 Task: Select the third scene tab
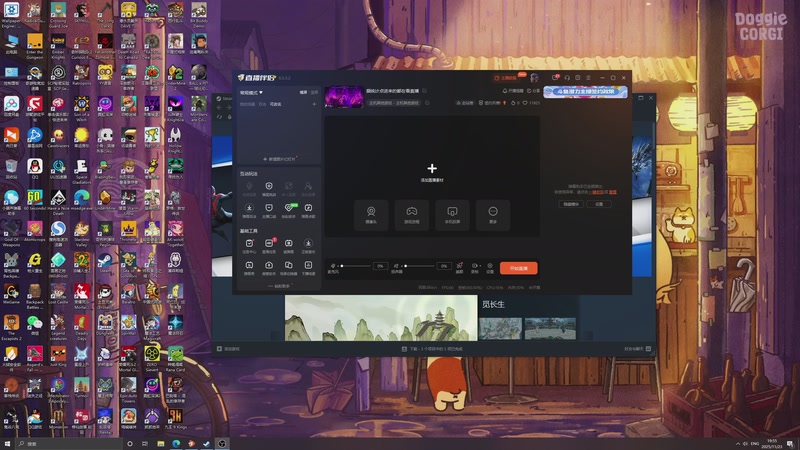(x=276, y=104)
